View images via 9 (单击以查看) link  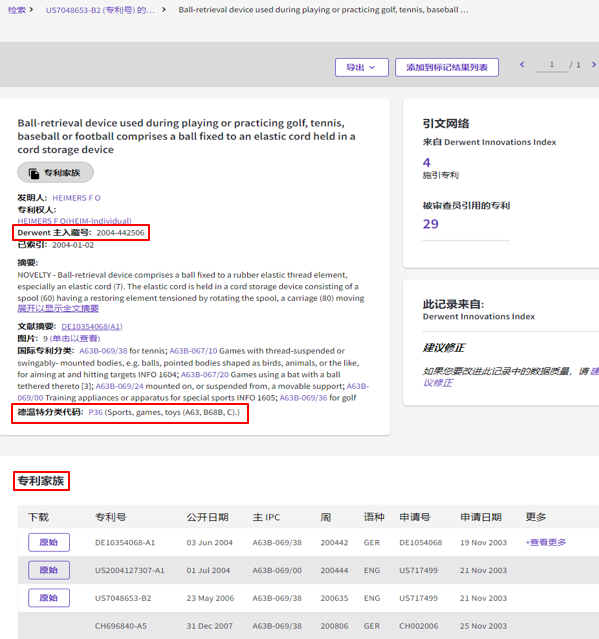click(72, 339)
